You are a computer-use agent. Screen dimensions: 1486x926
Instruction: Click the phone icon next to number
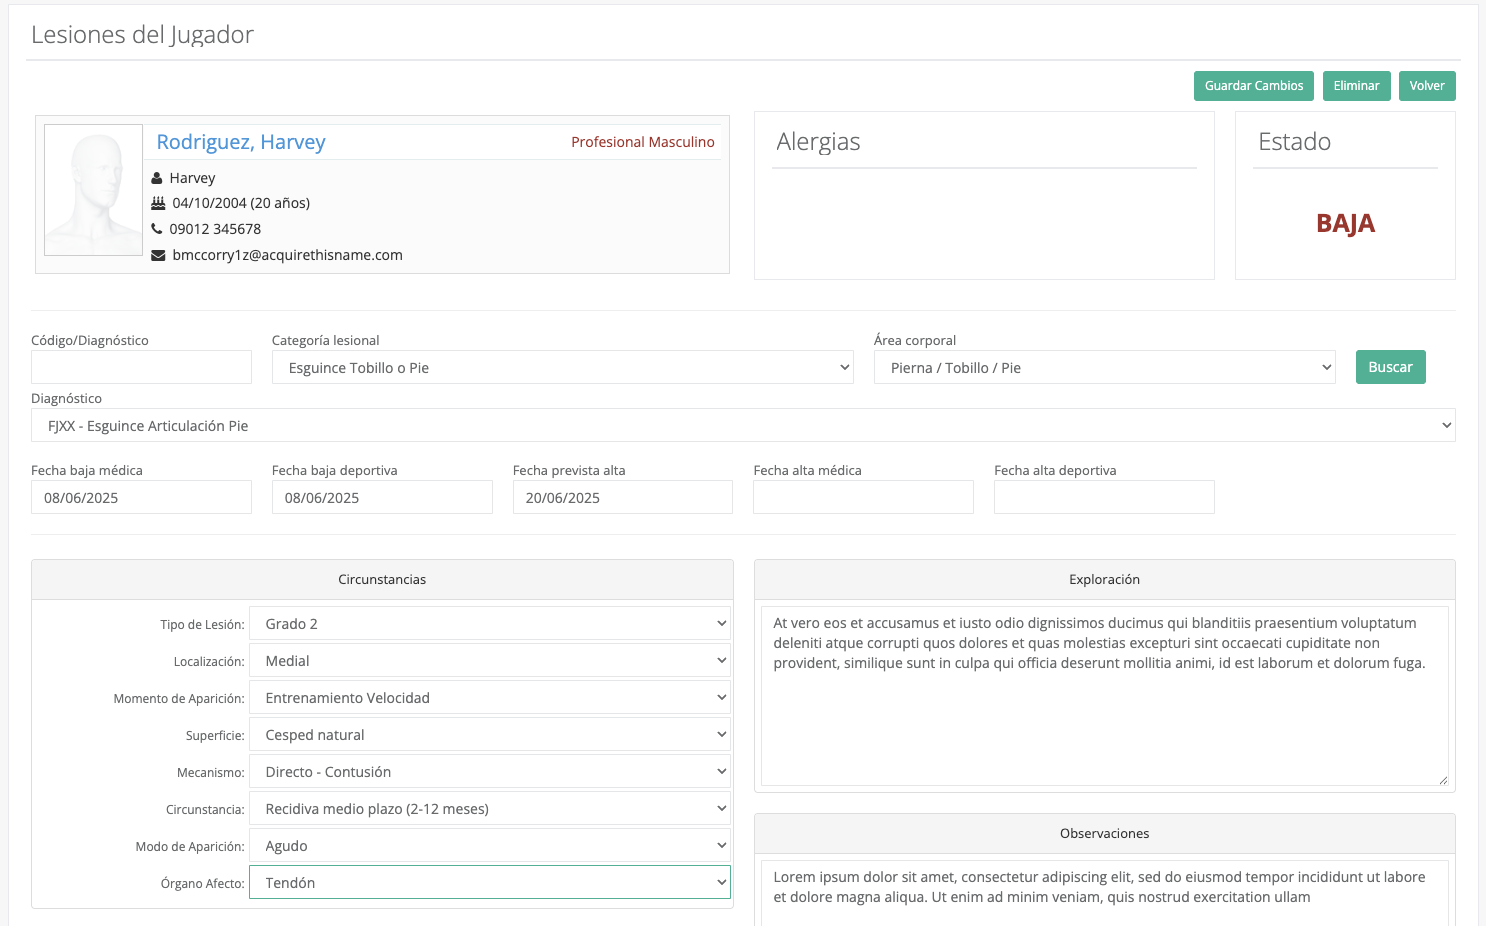(157, 229)
